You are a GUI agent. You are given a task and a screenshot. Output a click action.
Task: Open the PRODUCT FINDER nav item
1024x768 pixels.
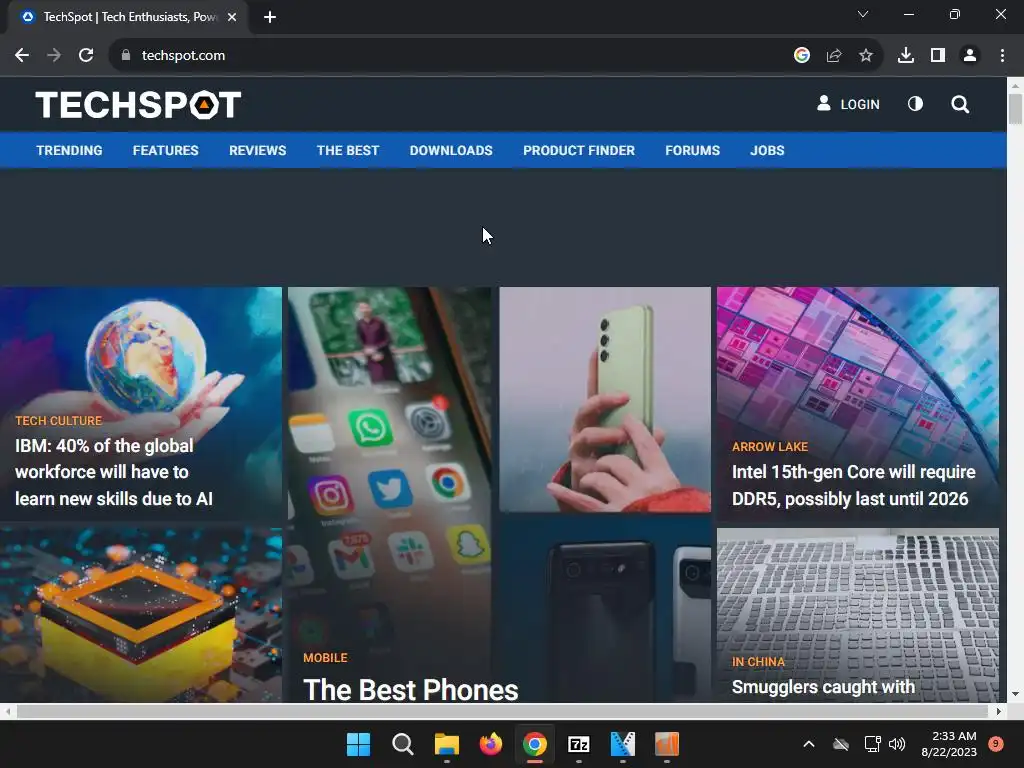point(579,150)
